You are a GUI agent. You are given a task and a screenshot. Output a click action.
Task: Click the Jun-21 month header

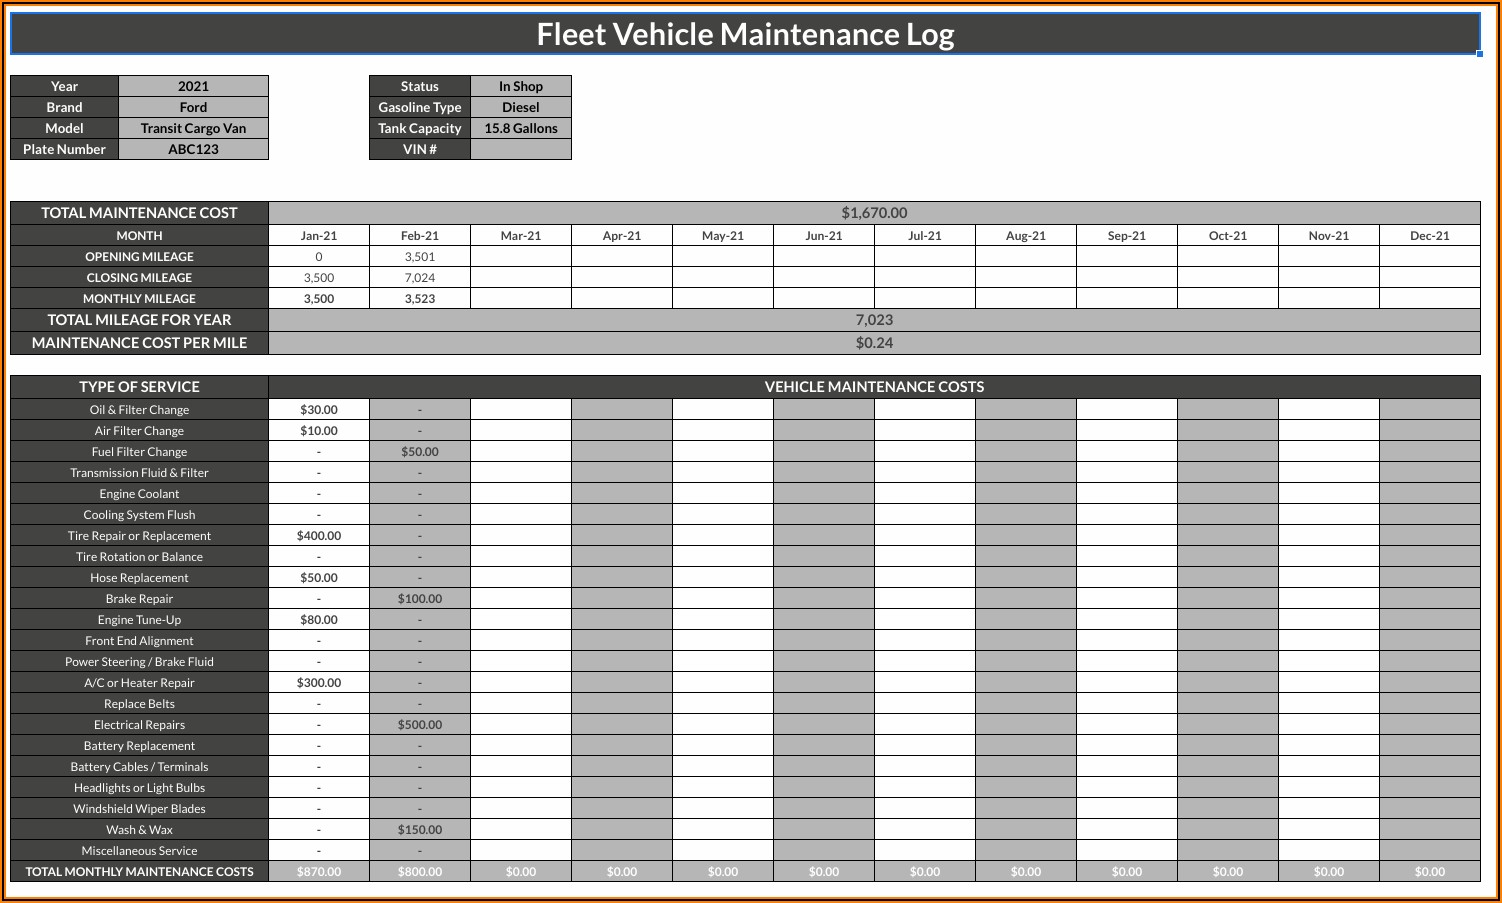824,236
